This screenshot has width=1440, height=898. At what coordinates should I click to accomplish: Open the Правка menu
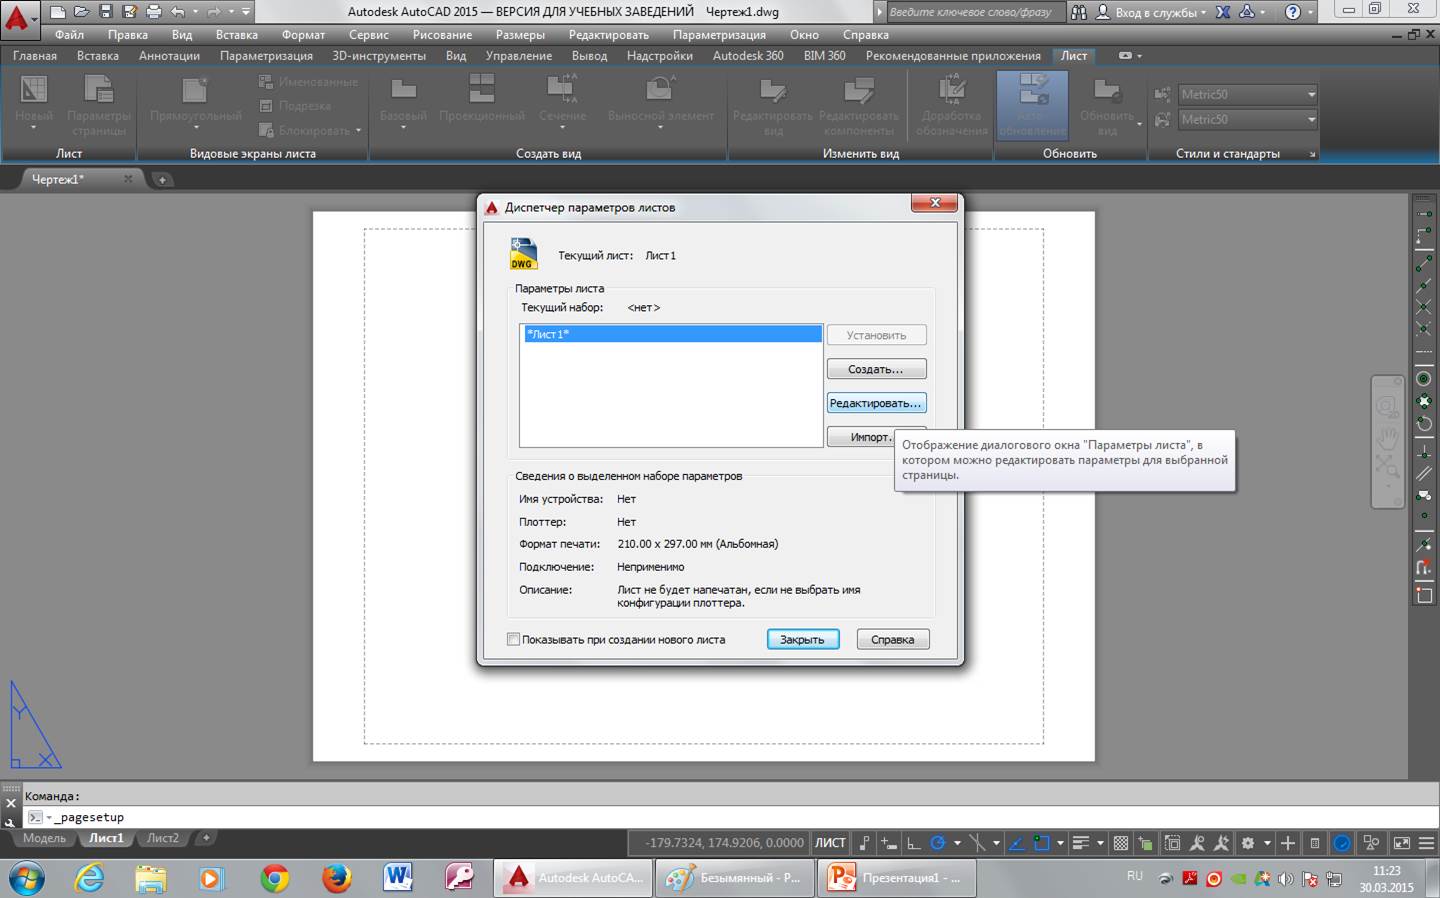[x=127, y=35]
